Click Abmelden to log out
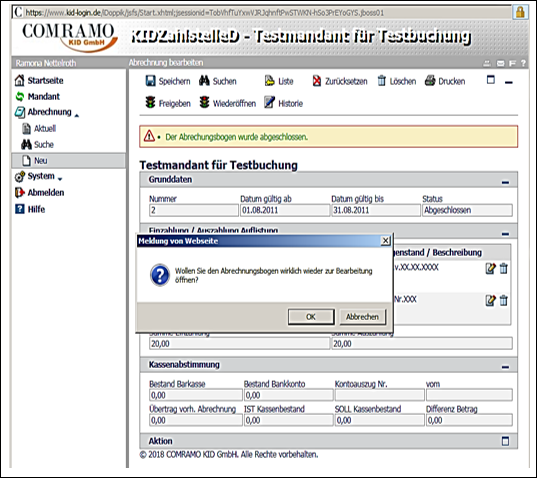 [x=39, y=192]
